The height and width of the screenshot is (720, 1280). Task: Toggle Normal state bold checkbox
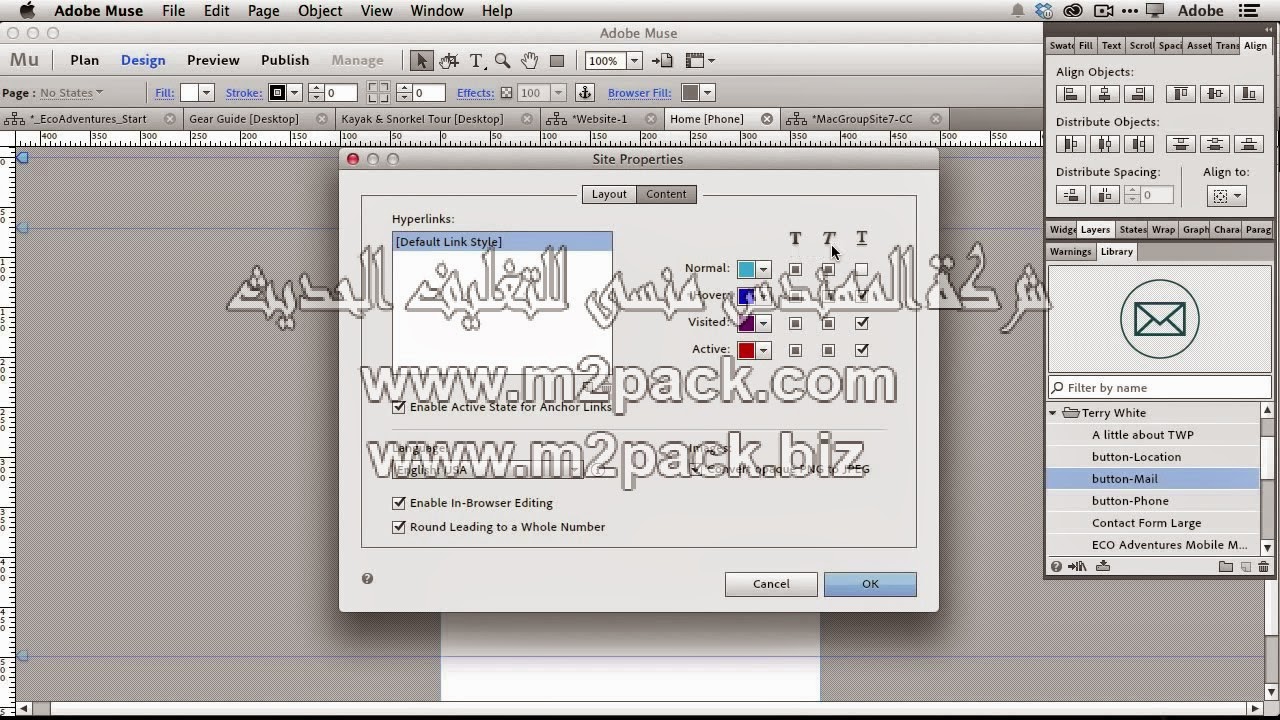tap(795, 269)
